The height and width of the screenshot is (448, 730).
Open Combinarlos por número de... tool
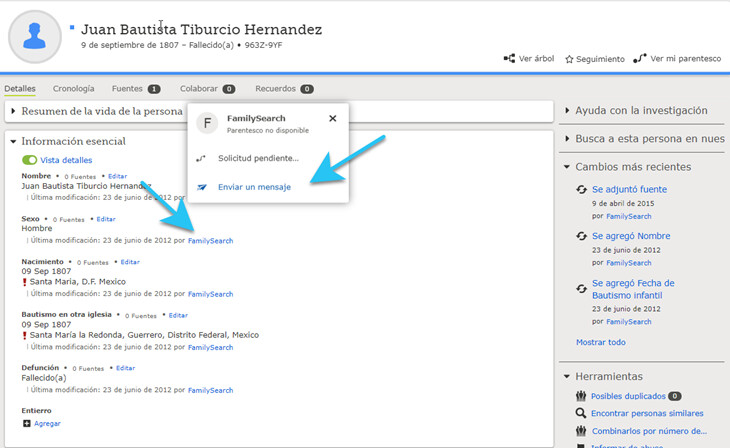[649, 431]
